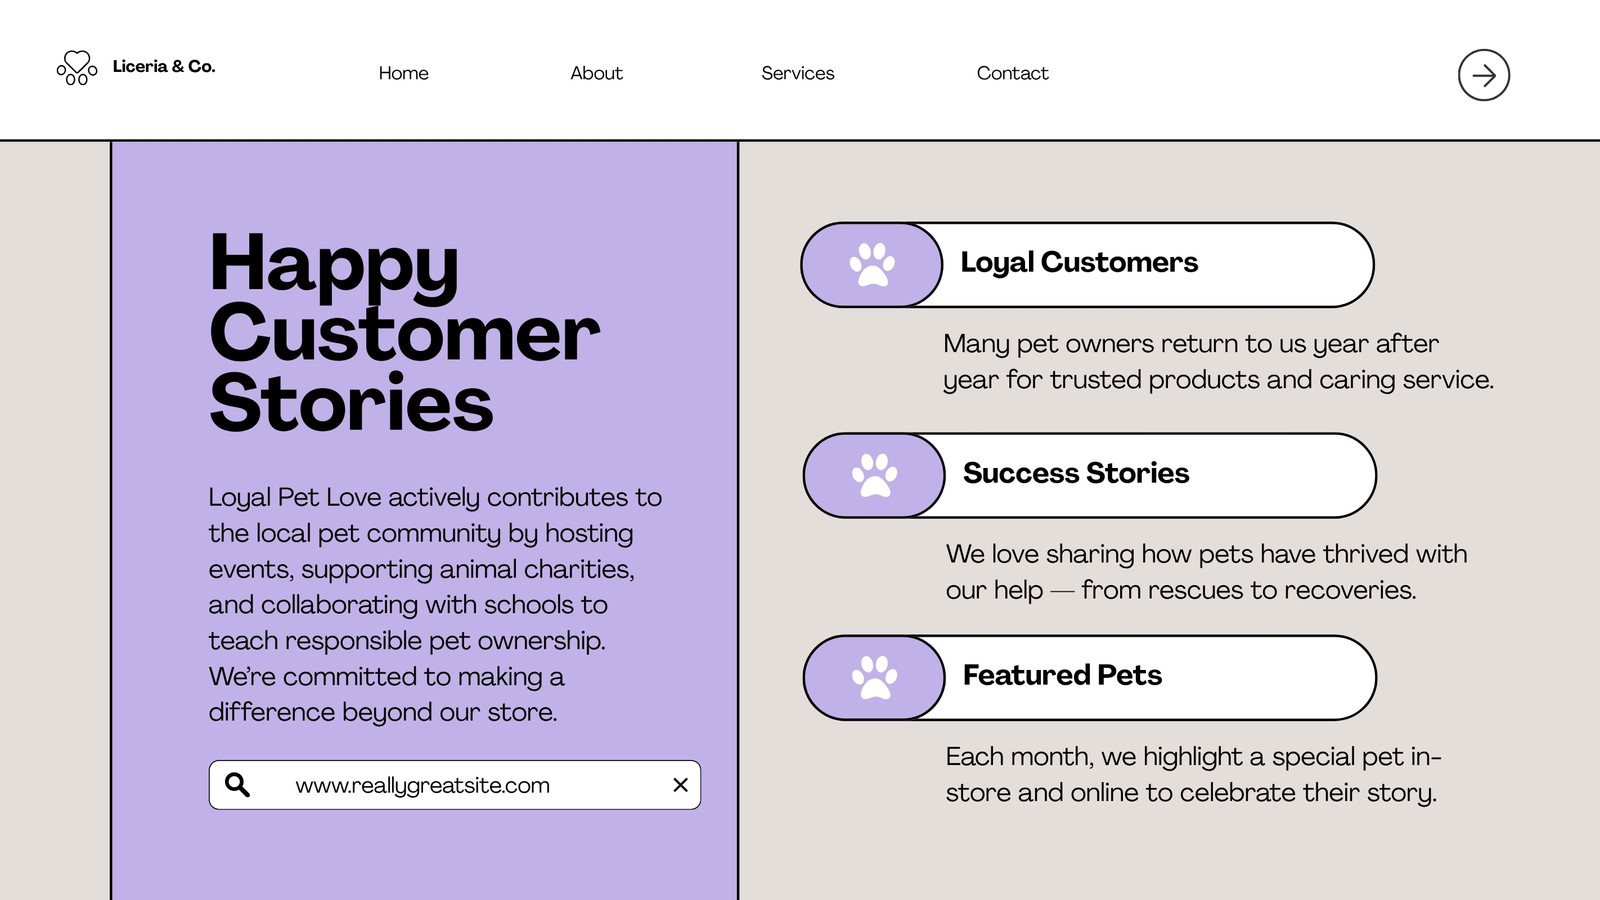Screen dimensions: 1600x900
Task: Click the Liceria & Co. brand name
Action: point(164,66)
